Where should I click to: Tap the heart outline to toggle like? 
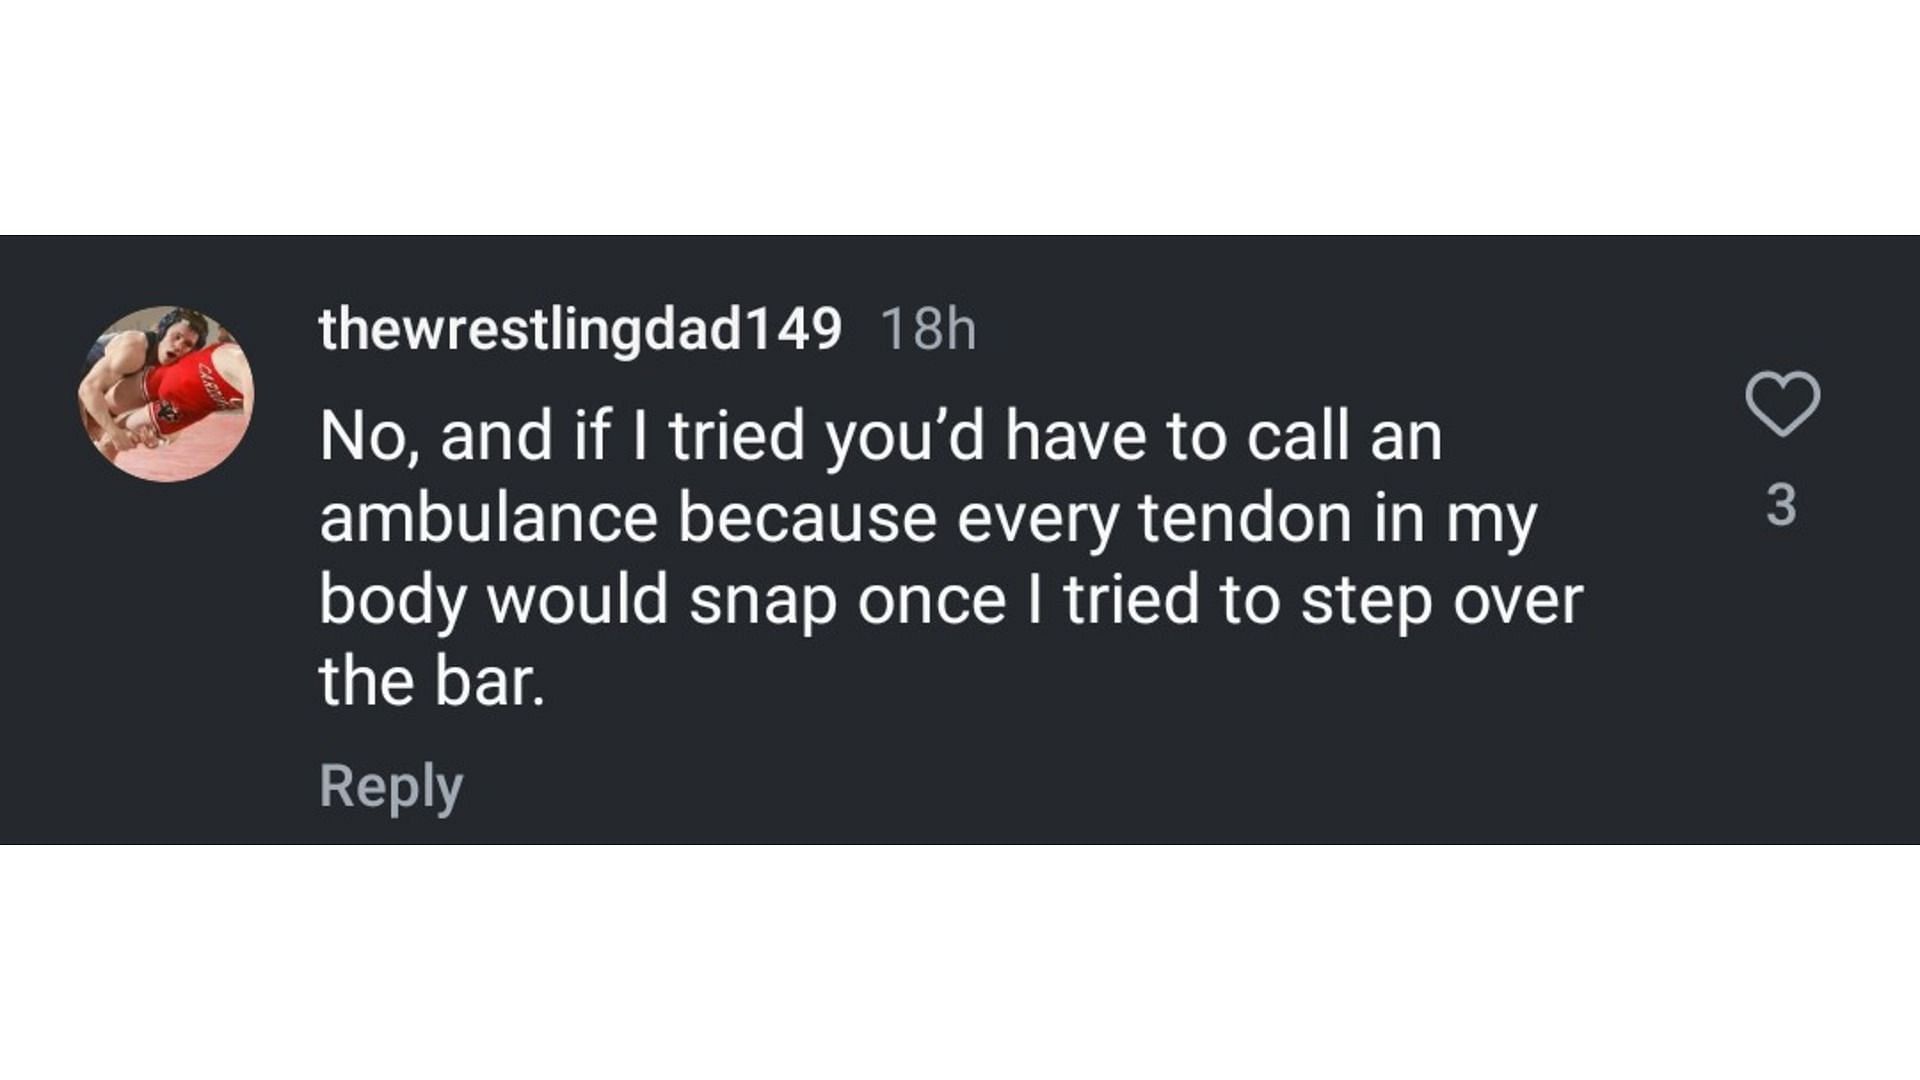coord(1782,403)
